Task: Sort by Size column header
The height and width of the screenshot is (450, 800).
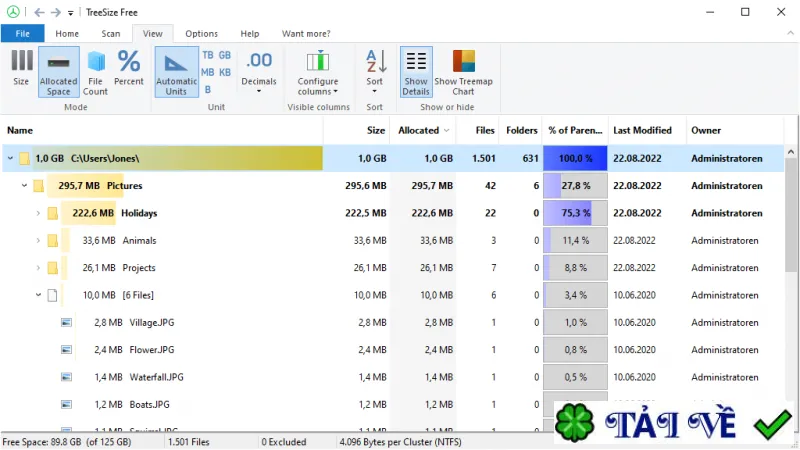Action: [x=356, y=131]
